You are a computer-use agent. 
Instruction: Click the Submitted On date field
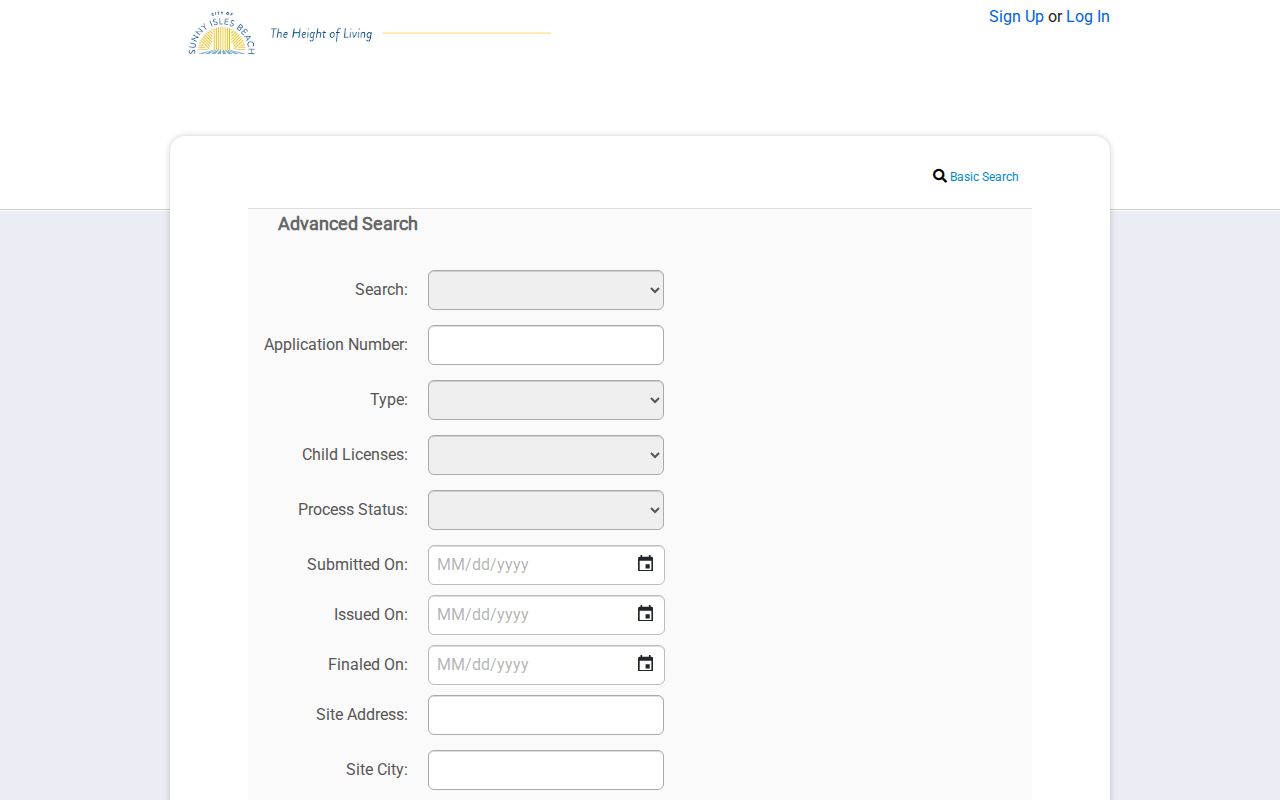point(546,565)
